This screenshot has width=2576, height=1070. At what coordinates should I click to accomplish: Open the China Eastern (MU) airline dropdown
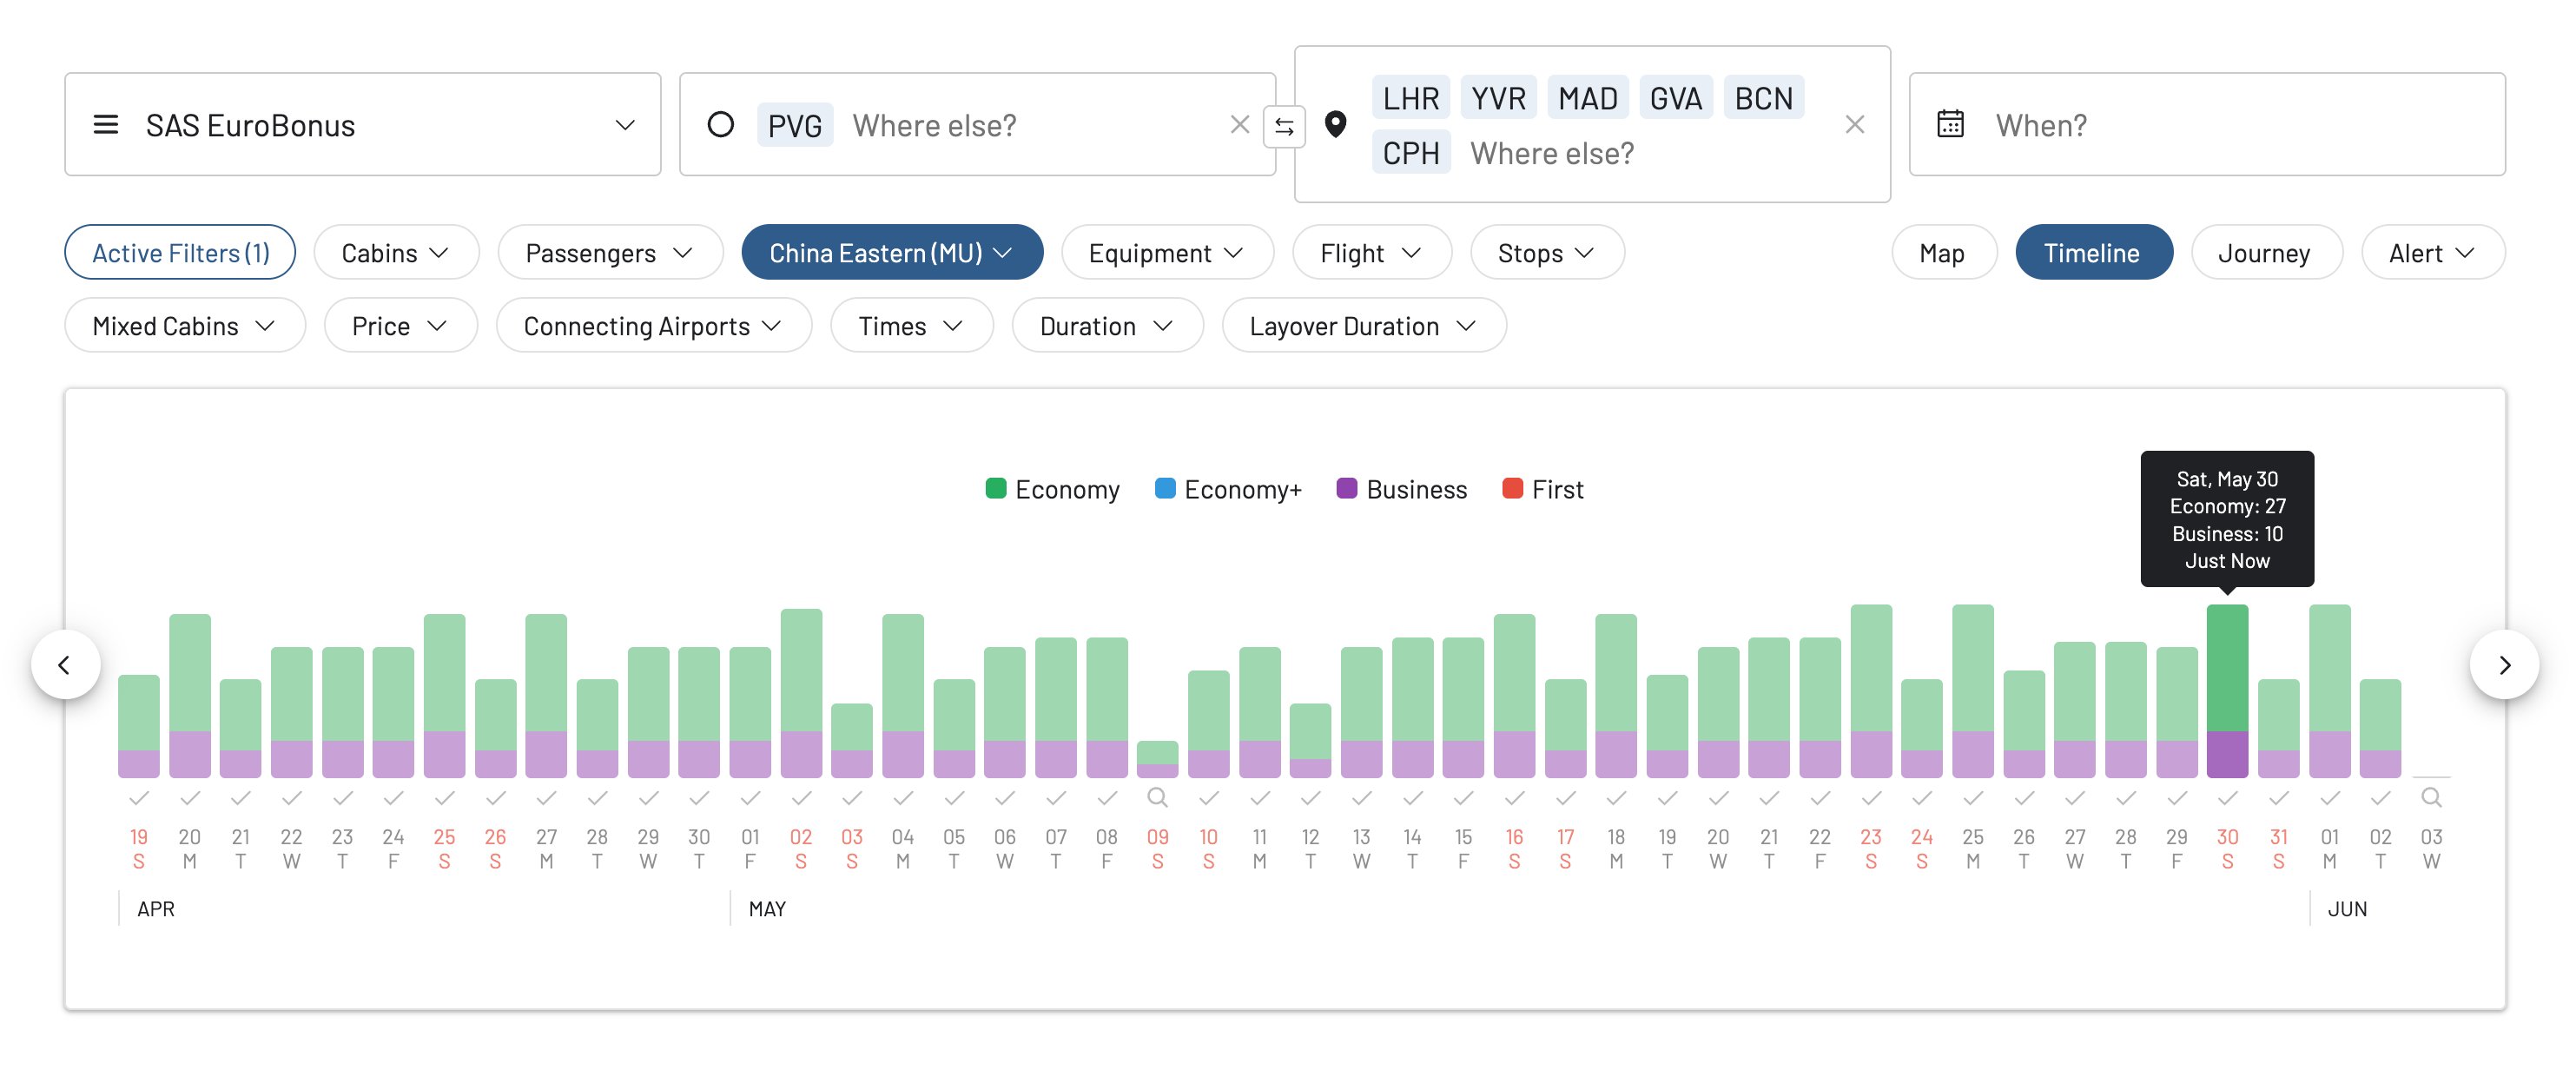coord(891,253)
